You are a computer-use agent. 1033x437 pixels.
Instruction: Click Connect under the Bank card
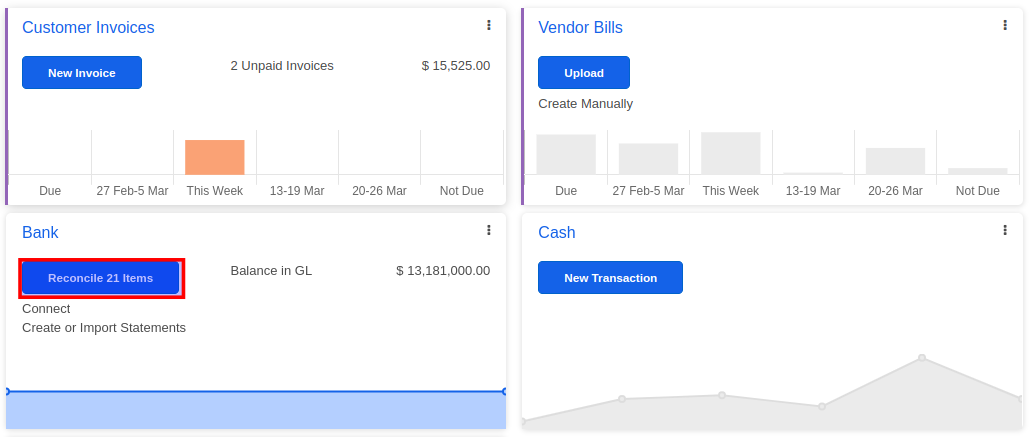click(46, 309)
